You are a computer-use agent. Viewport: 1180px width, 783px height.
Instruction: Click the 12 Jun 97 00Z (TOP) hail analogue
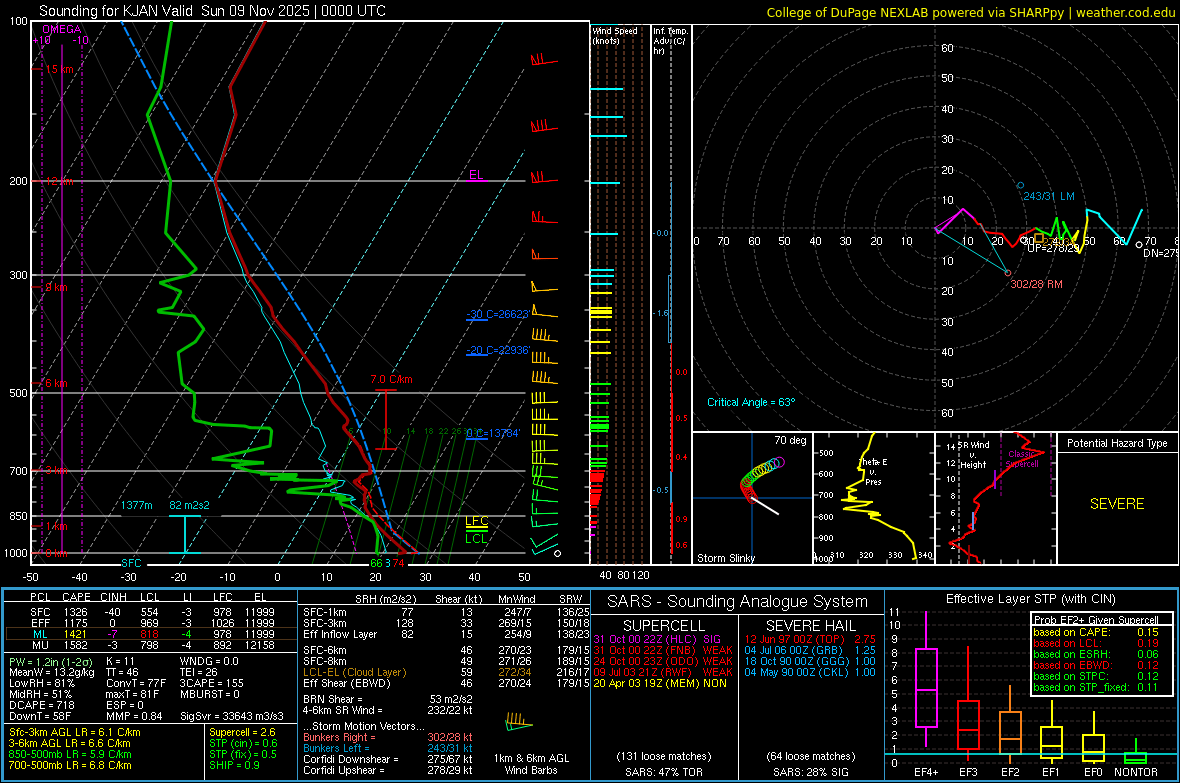810,639
